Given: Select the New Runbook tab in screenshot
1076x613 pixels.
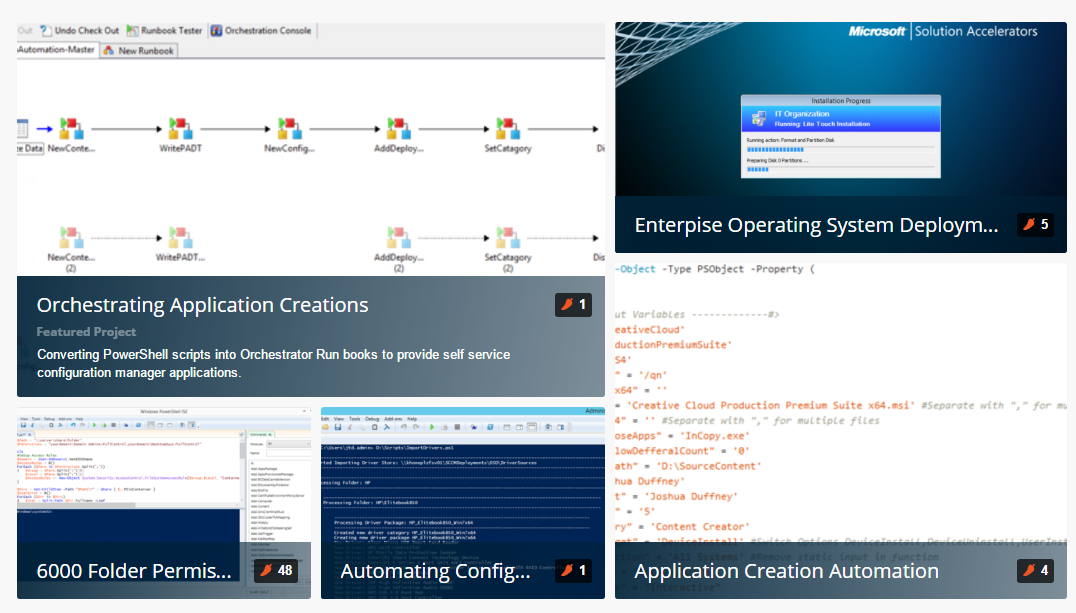Looking at the screenshot, I should tap(139, 50).
